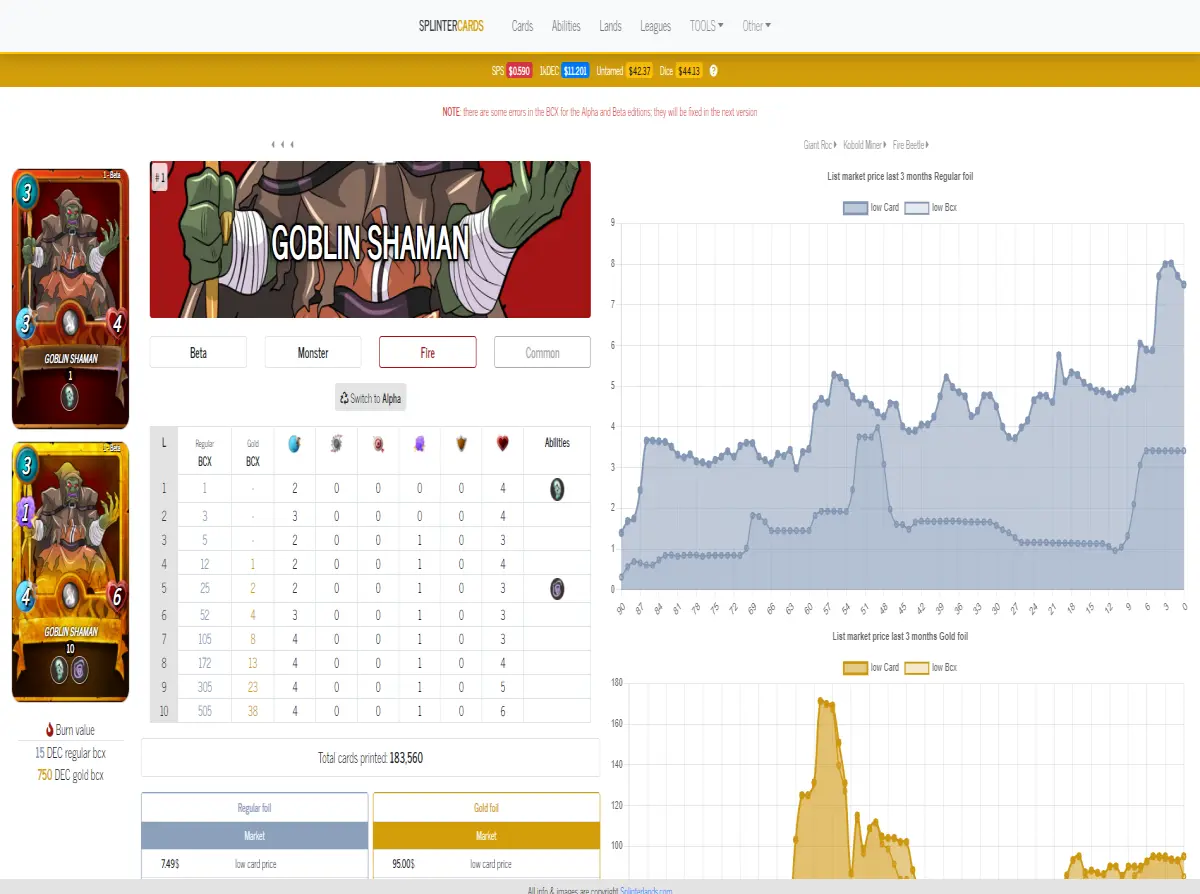Click the armor shield column icon

tap(461, 444)
